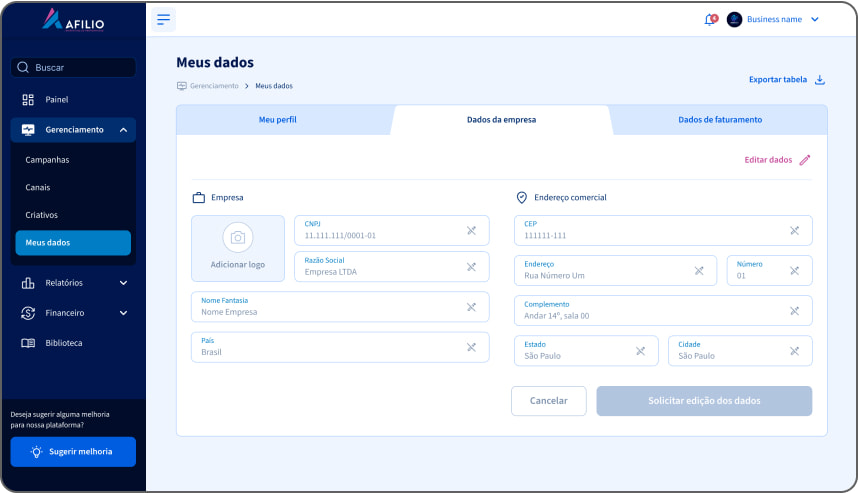Click the Sugerir melhoria button
Image resolution: width=858 pixels, height=493 pixels.
tap(73, 452)
